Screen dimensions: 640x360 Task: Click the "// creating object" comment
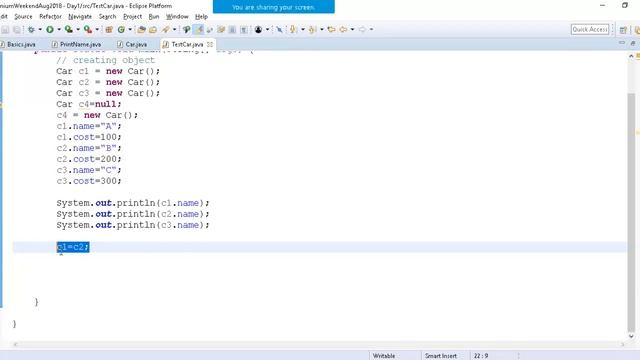point(105,60)
